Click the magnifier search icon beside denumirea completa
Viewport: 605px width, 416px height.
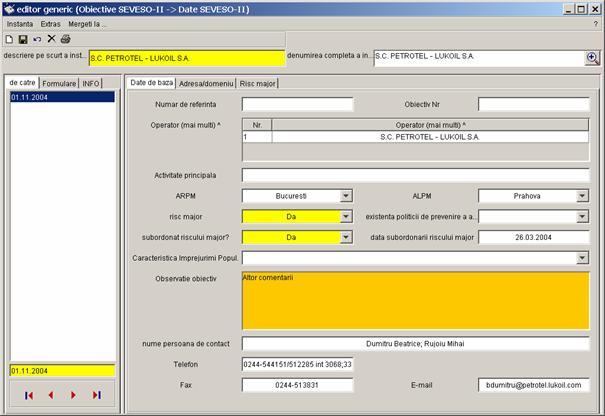pos(592,58)
